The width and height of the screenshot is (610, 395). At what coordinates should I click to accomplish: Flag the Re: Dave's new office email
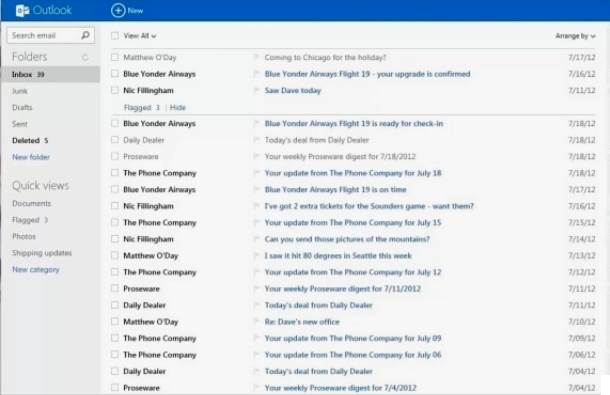[x=256, y=321]
